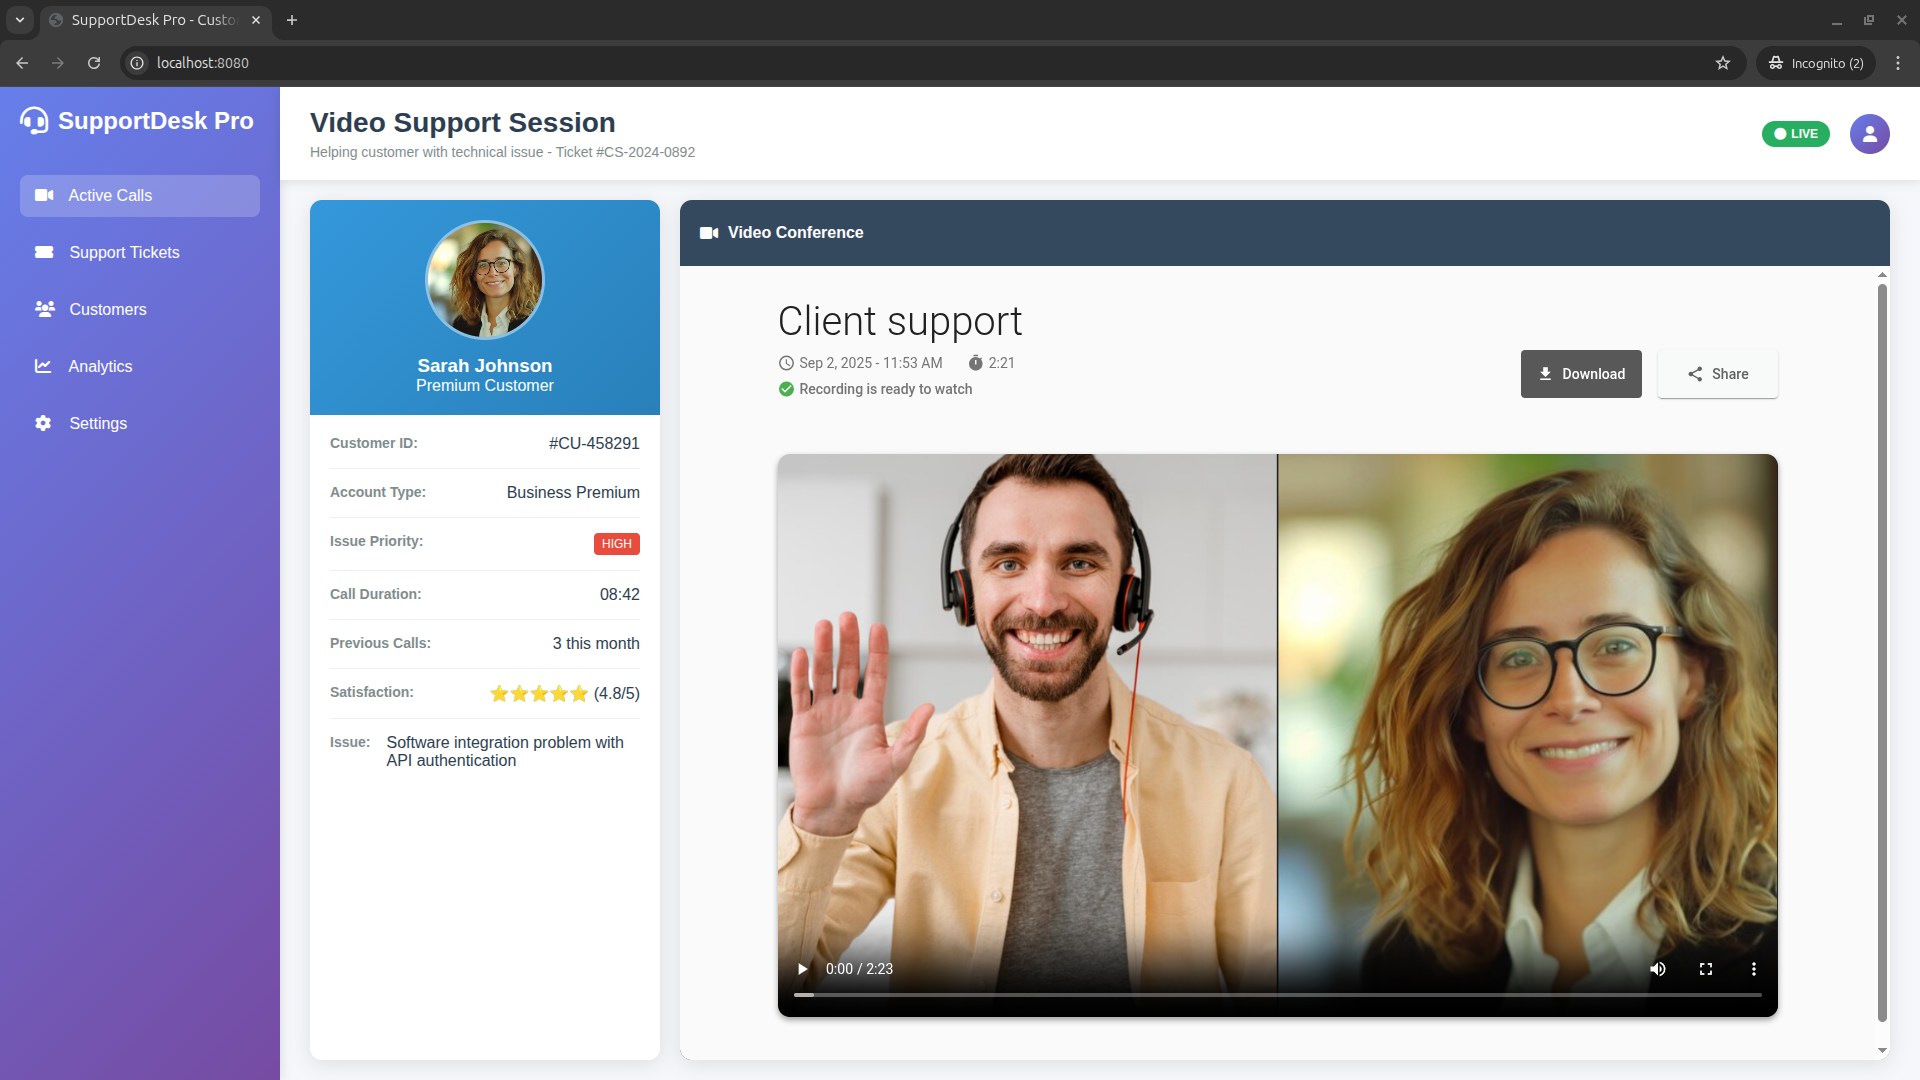Viewport: 1920px width, 1080px height.
Task: Mute the video volume icon
Action: pos(1658,969)
